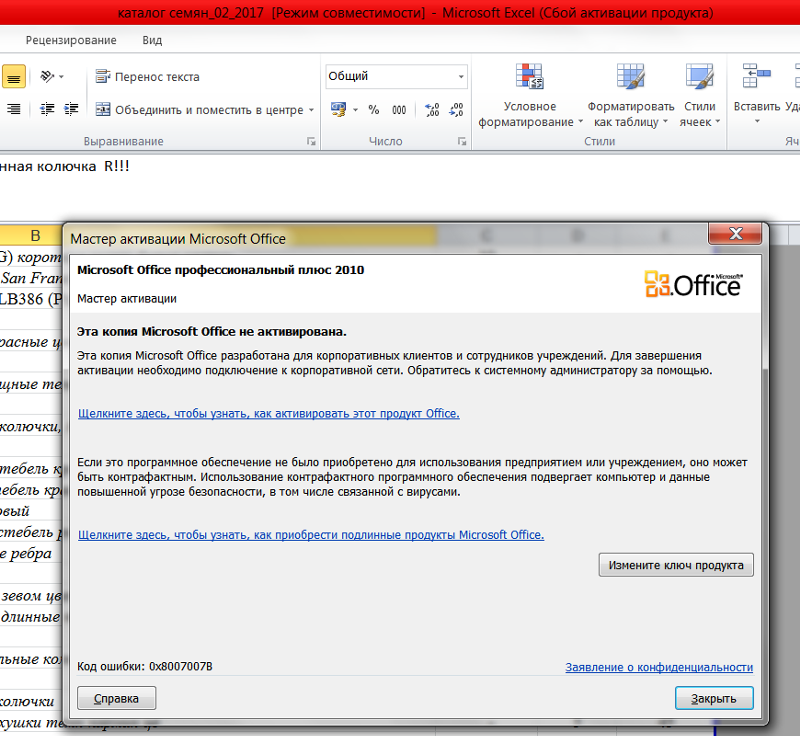
Task: Click Объединить и поместить в центре
Action: tap(199, 110)
